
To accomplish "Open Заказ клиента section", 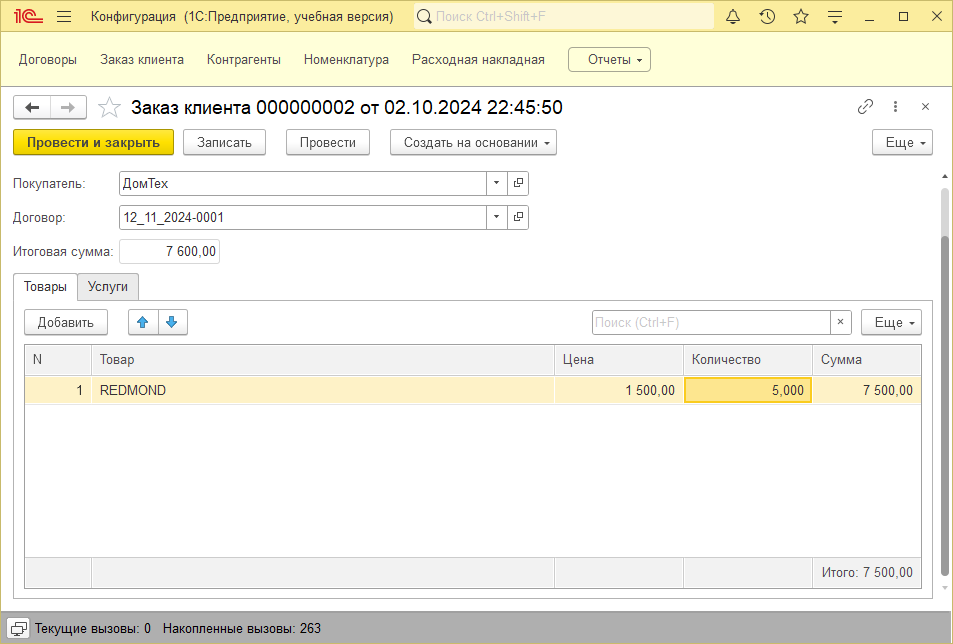I will [x=142, y=60].
